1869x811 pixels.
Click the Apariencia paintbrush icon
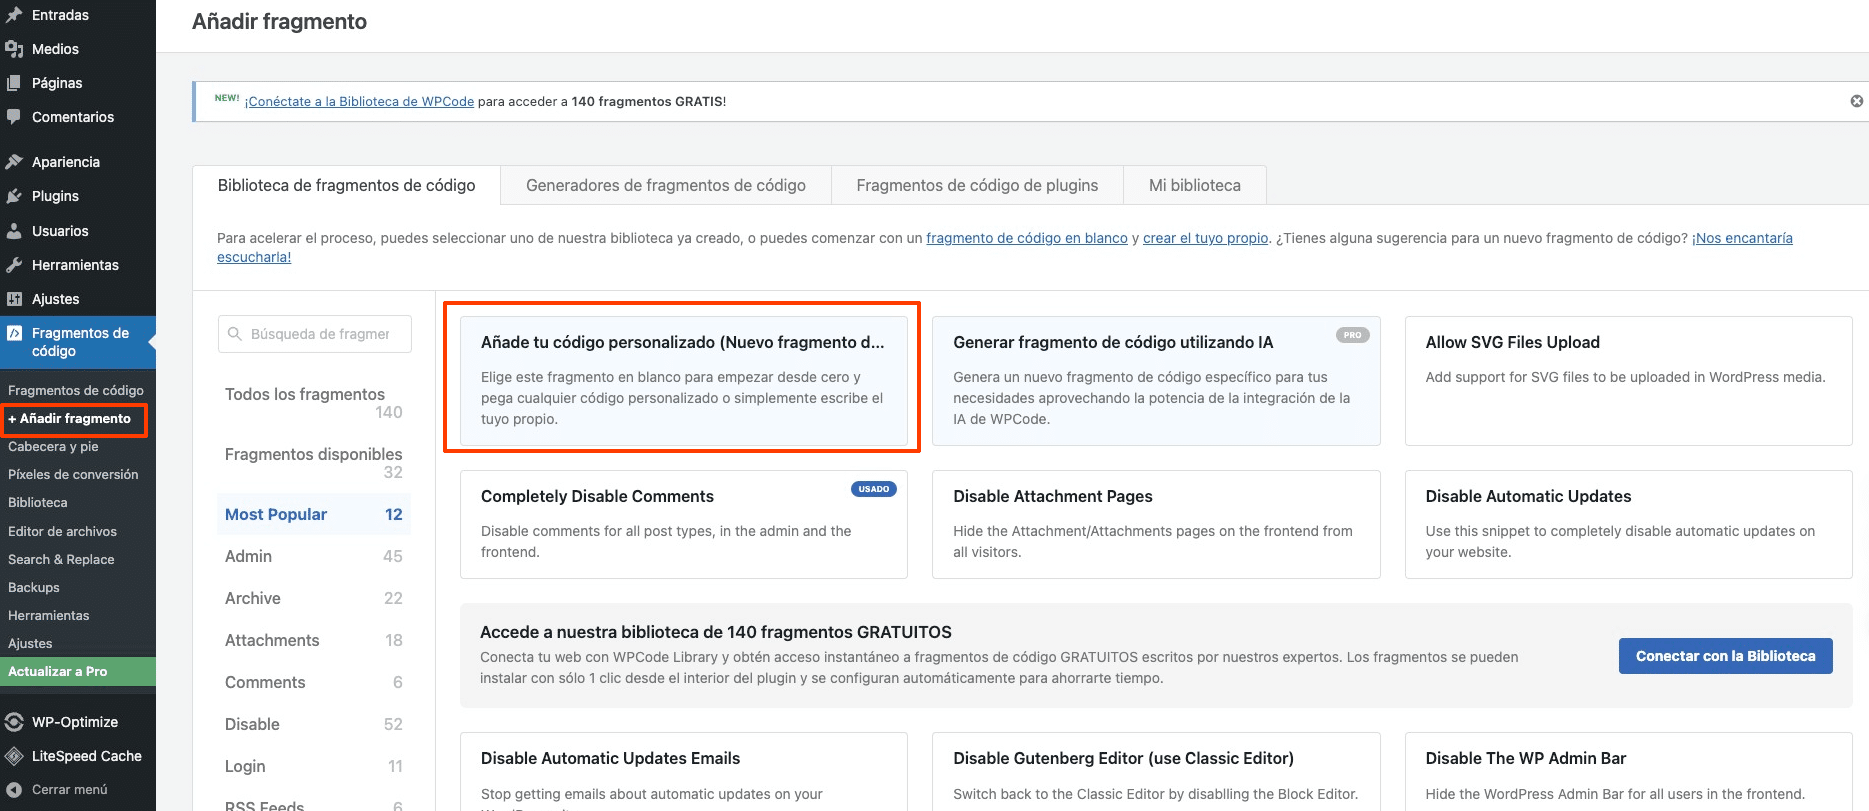click(14, 162)
